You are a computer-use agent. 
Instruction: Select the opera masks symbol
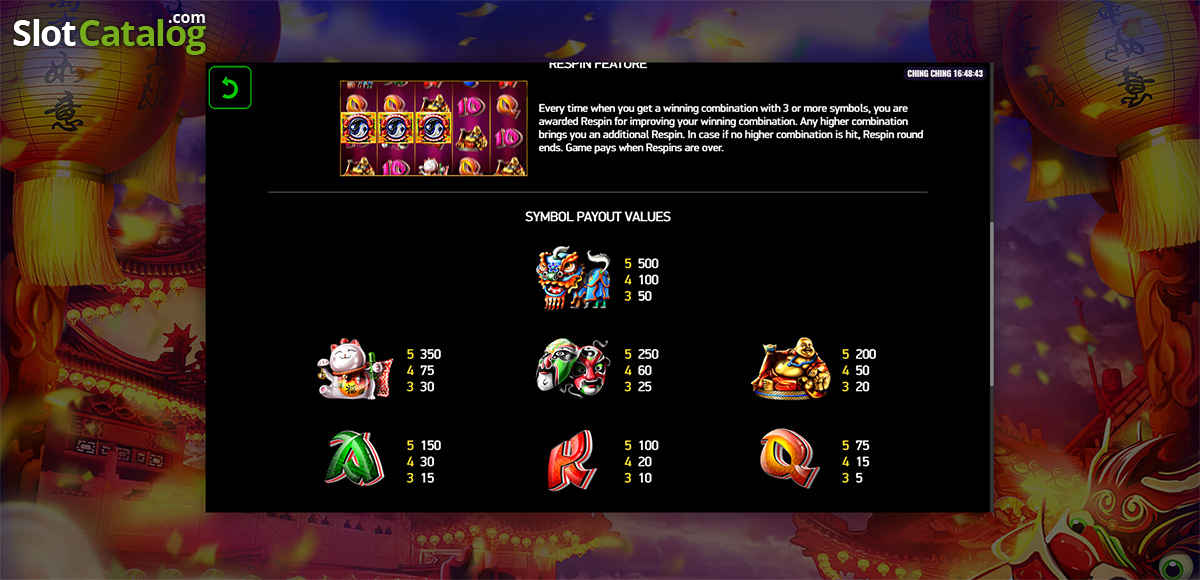tap(572, 369)
